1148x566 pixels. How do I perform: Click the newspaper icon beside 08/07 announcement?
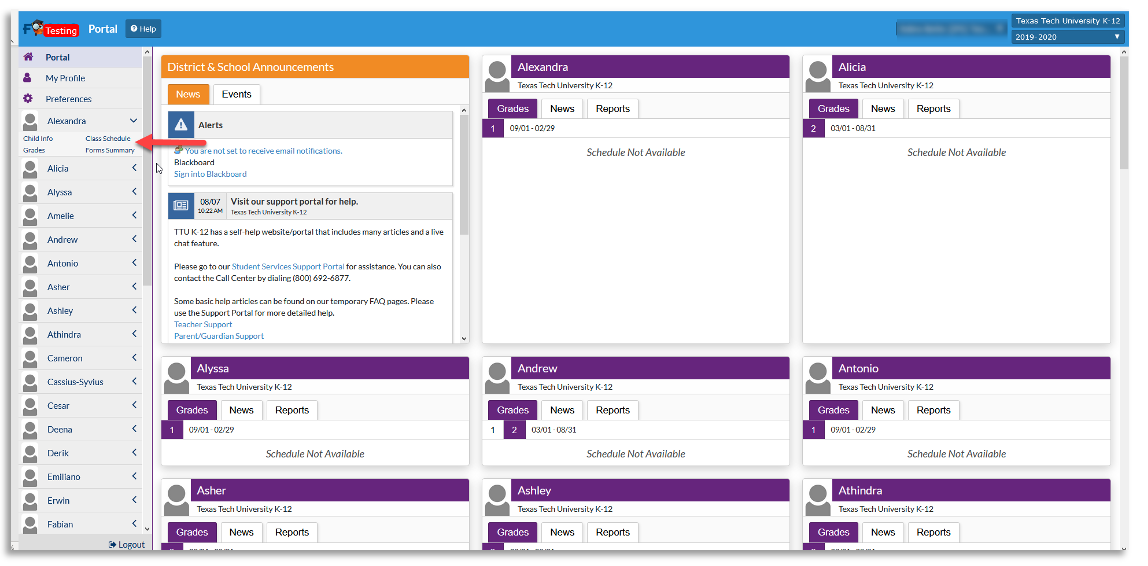point(181,206)
